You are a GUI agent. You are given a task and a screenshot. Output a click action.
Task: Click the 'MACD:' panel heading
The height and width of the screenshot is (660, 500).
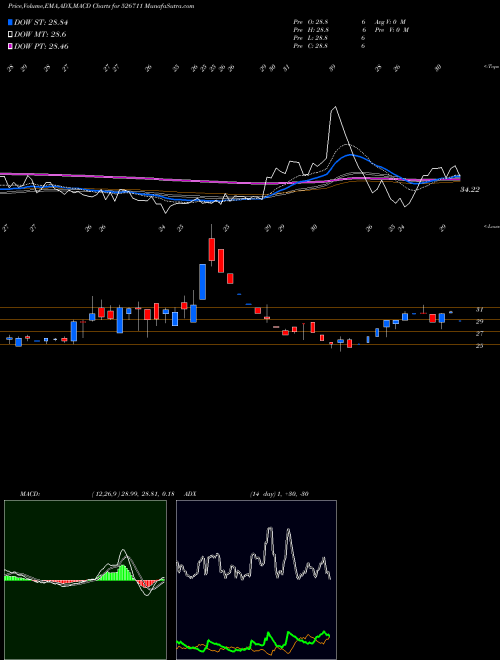pyautogui.click(x=30, y=494)
